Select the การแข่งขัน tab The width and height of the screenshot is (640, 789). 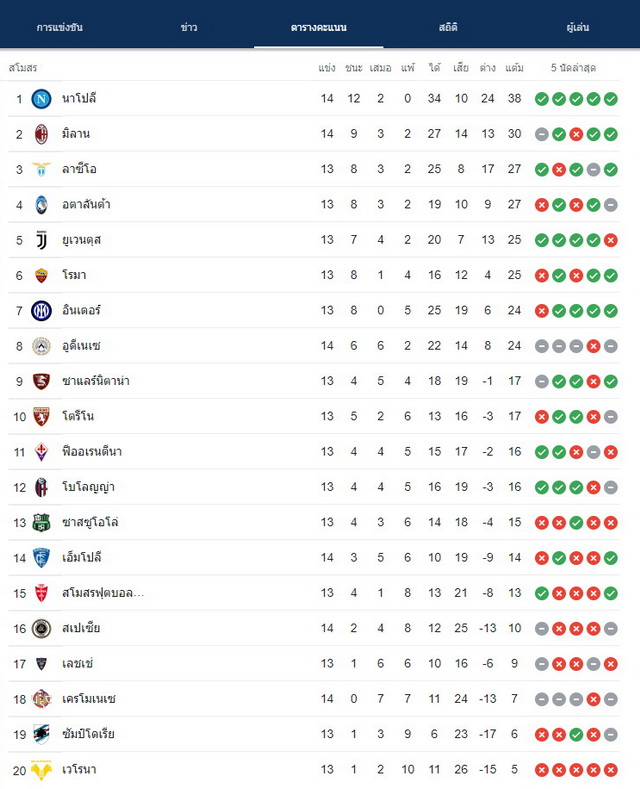point(59,27)
